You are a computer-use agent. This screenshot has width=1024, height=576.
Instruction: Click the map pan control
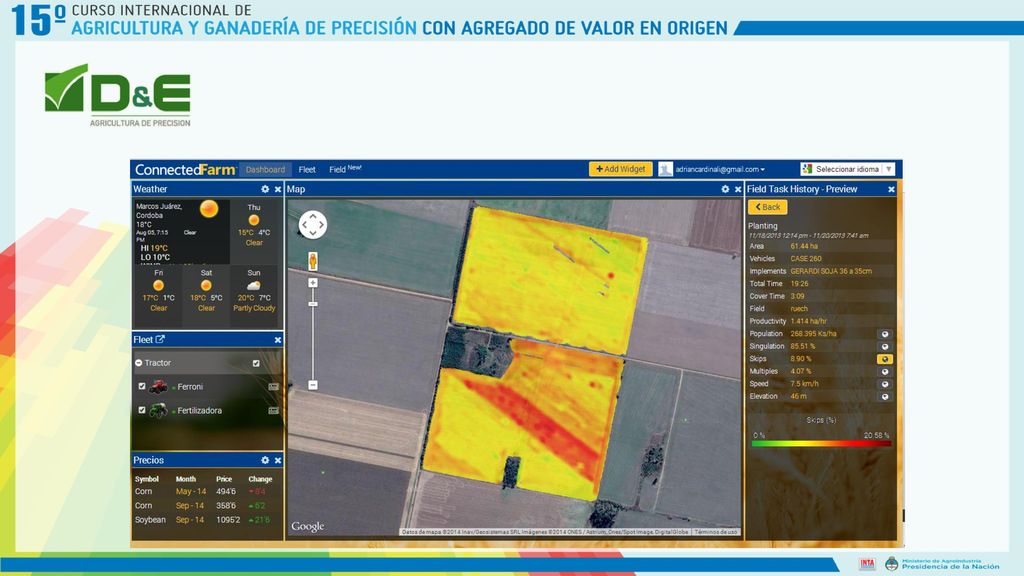click(x=313, y=224)
